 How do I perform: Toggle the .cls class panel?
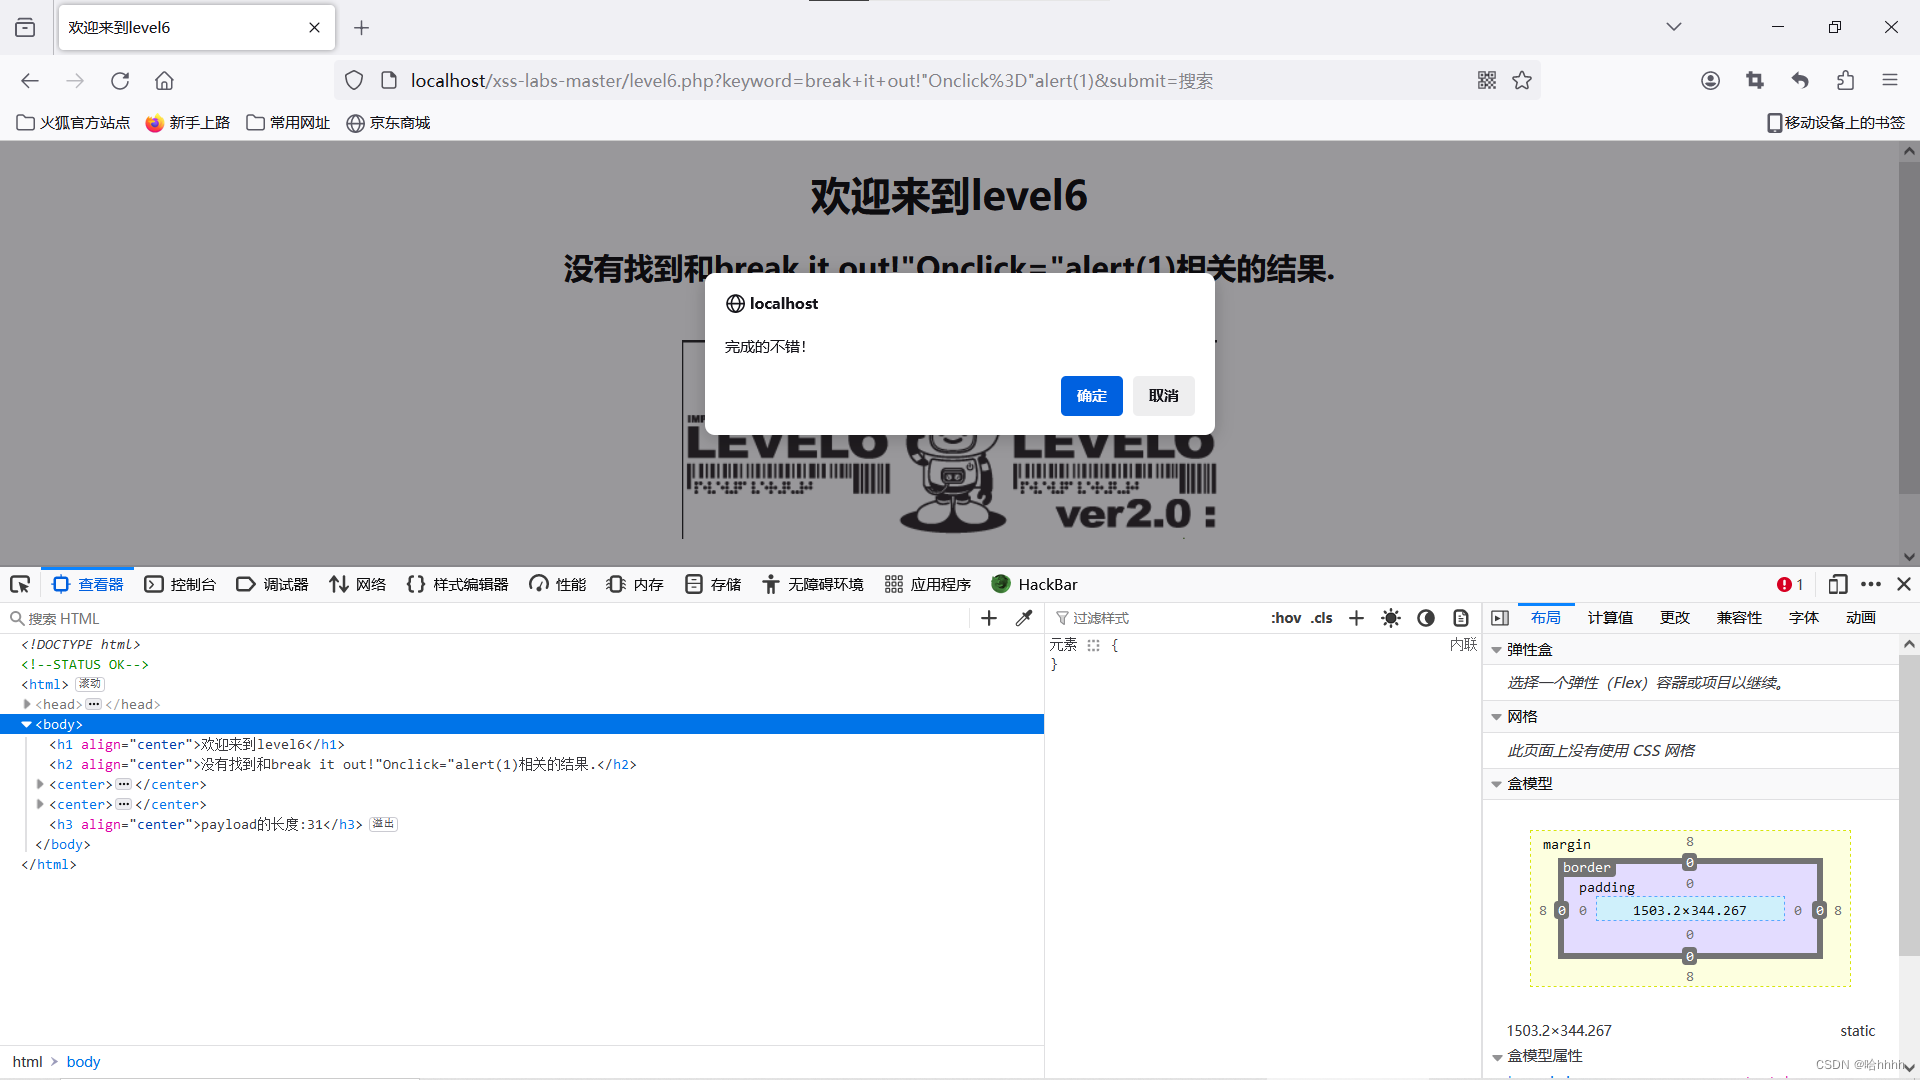coord(1322,618)
